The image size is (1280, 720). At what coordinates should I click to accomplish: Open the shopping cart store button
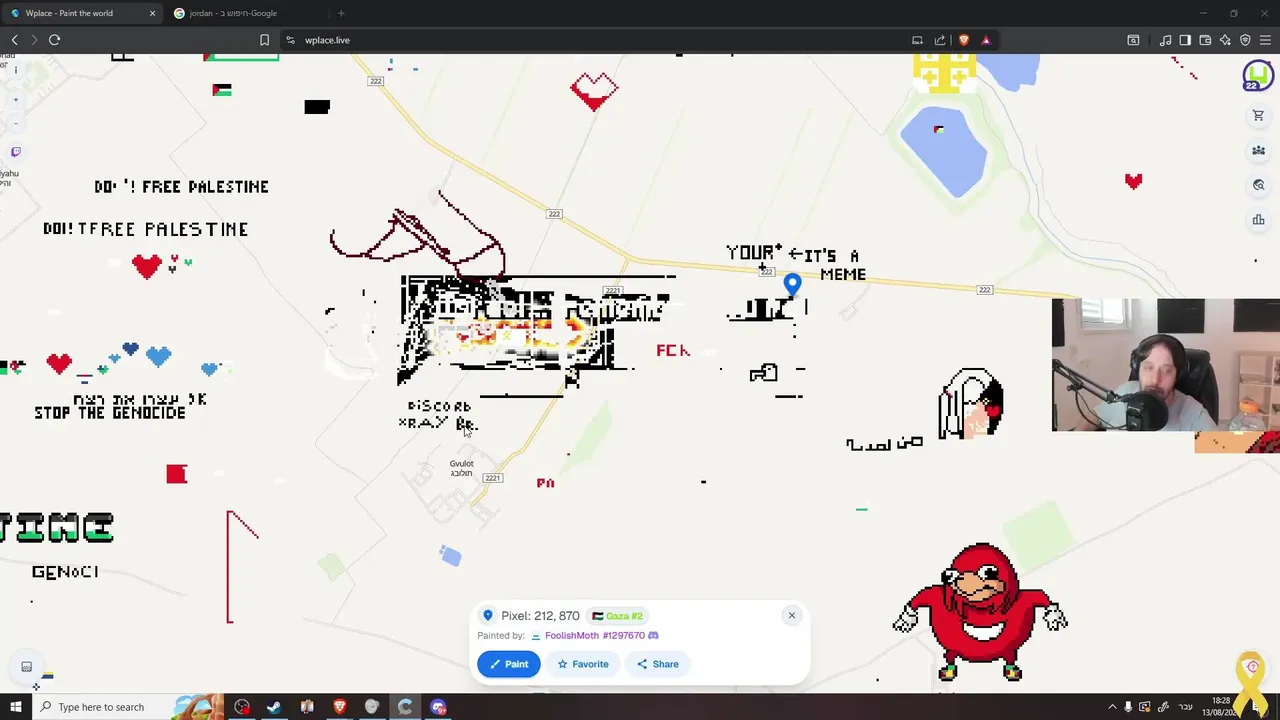pyautogui.click(x=1258, y=116)
